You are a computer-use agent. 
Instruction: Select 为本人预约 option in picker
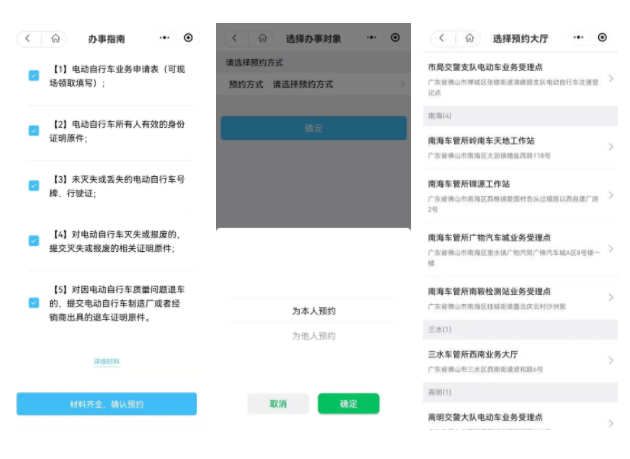coord(313,311)
